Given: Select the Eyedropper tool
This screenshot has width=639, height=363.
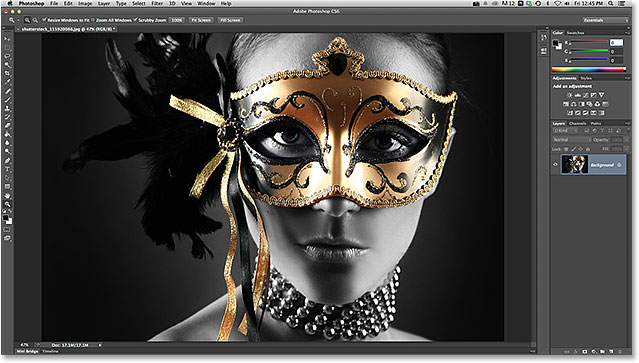Looking at the screenshot, I should [7, 82].
